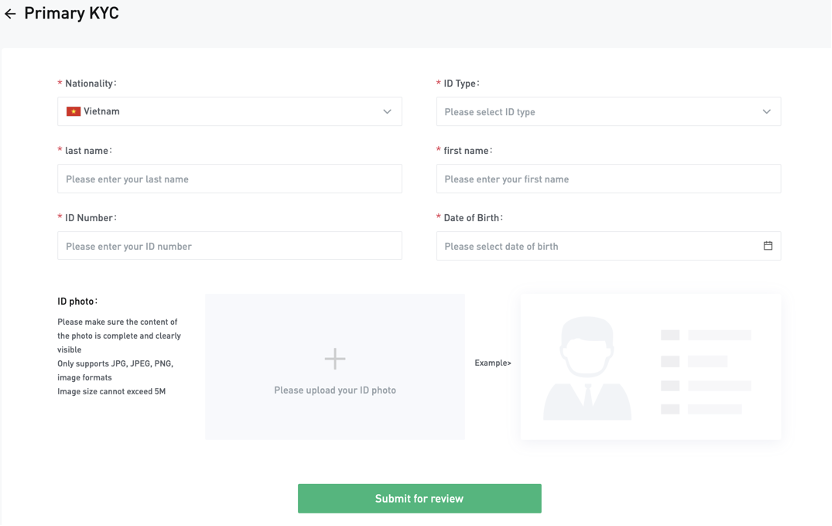Click the ID photo heading label
The image size is (832, 526).
[x=77, y=301]
